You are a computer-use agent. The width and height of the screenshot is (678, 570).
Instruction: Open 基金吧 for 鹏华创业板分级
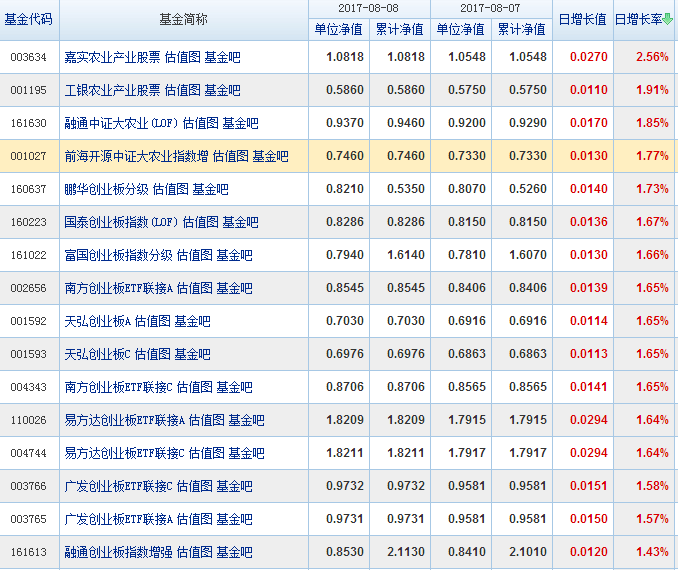[x=211, y=189]
